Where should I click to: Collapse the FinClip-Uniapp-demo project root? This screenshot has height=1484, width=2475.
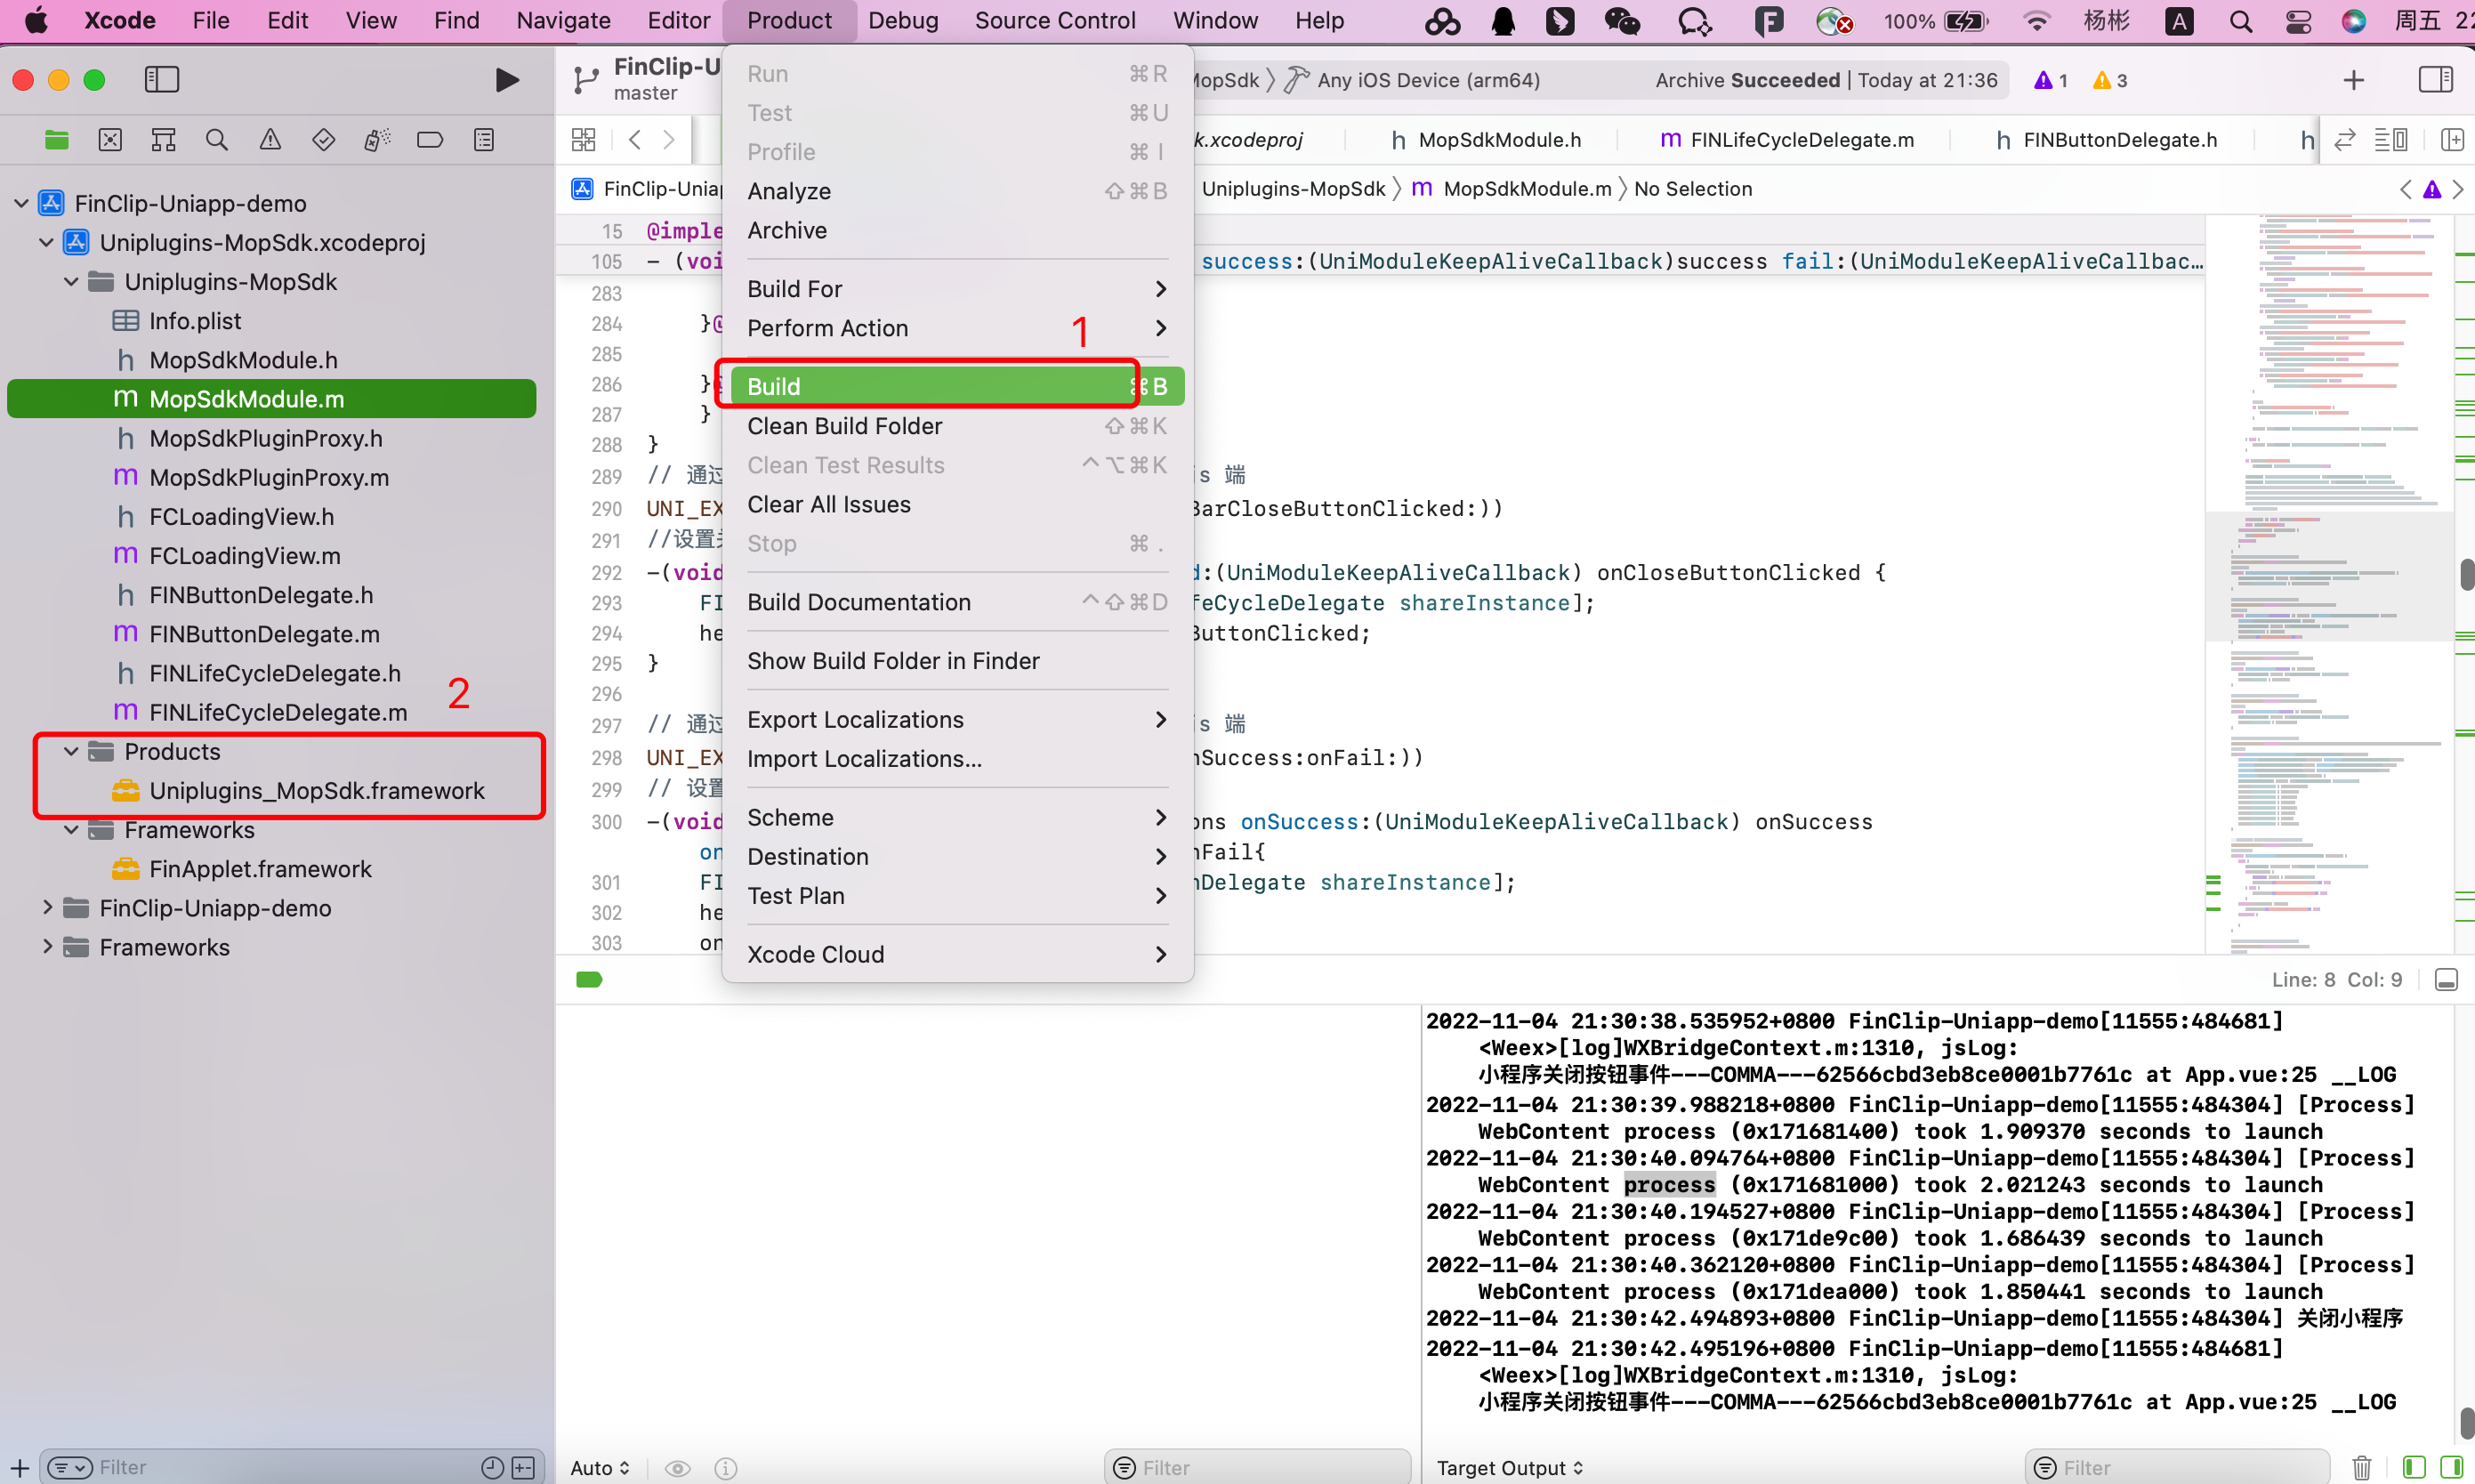(21, 204)
